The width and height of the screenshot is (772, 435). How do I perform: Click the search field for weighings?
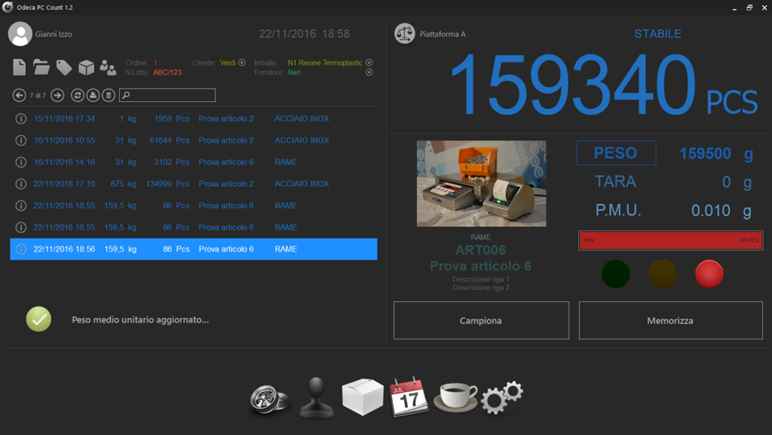point(167,95)
